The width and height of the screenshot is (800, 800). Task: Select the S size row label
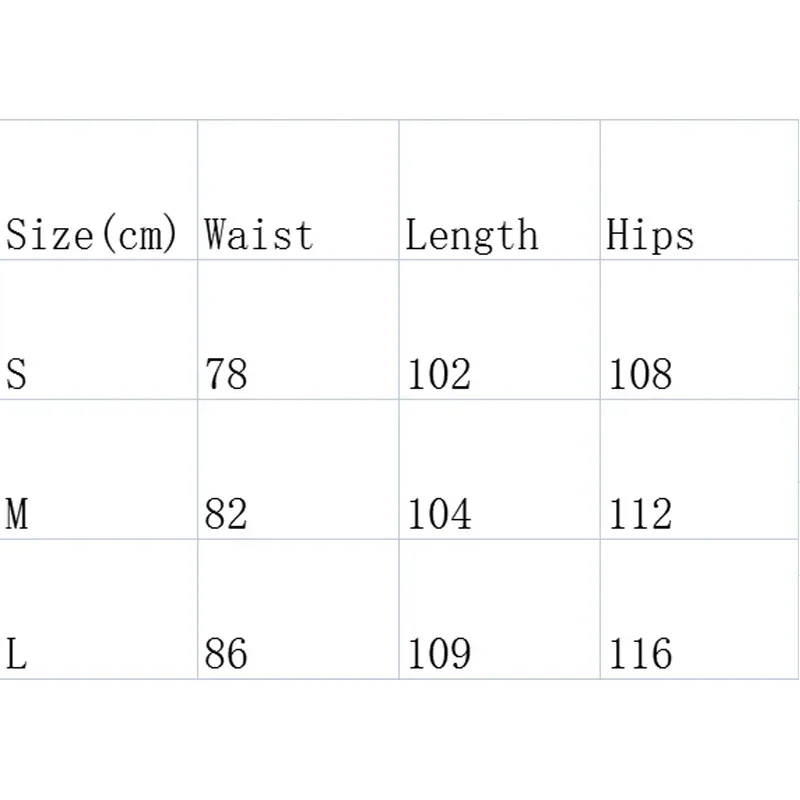point(17,375)
